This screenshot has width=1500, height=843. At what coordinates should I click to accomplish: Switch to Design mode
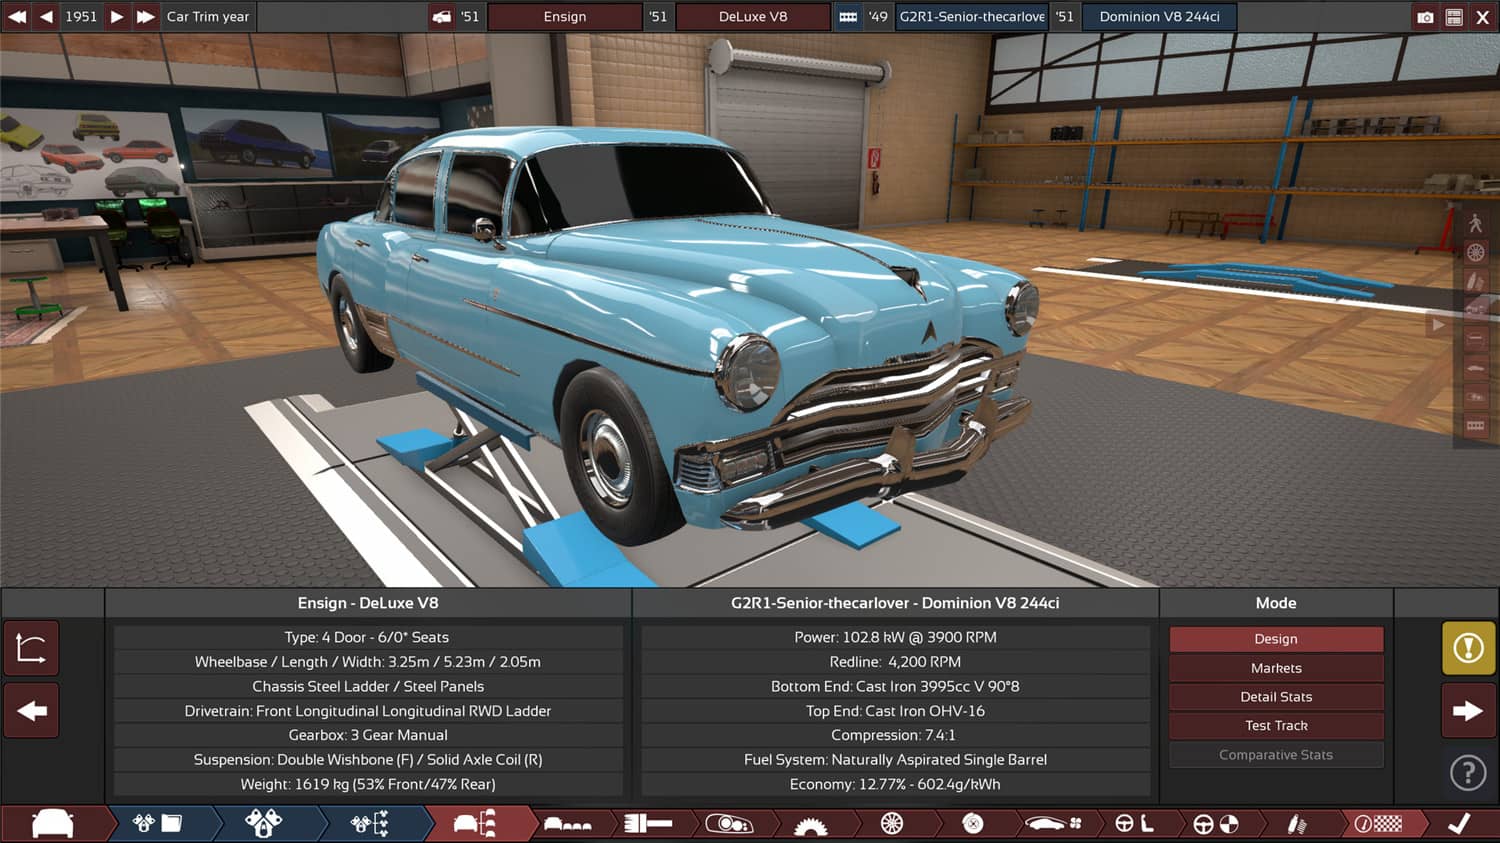click(1276, 638)
